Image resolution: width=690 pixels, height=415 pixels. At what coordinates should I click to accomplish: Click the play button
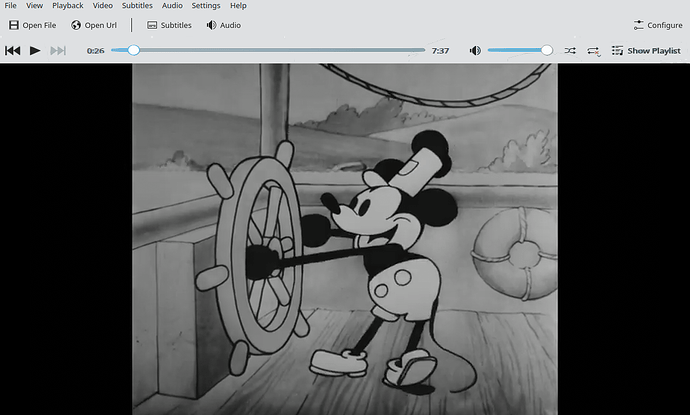[35, 51]
